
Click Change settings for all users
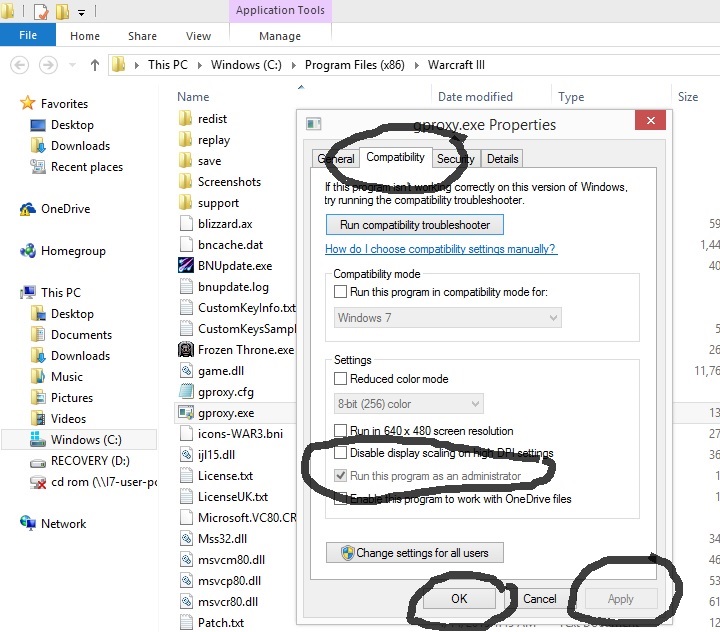pyautogui.click(x=415, y=553)
